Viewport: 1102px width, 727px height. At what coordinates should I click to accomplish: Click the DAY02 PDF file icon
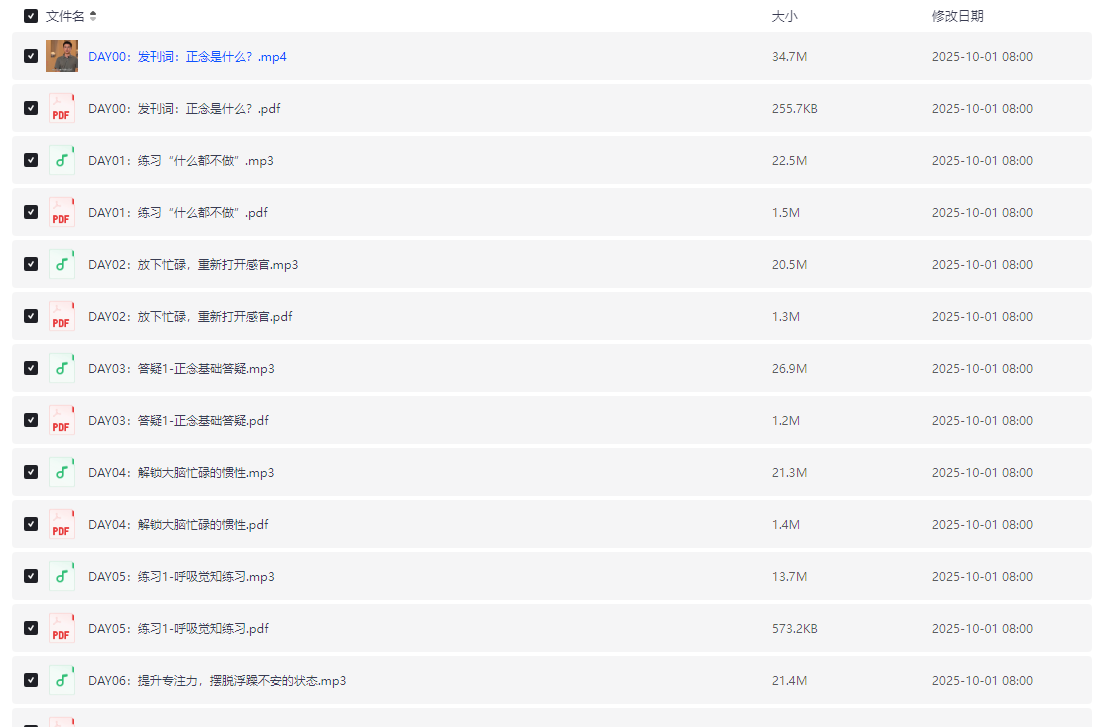[x=61, y=316]
